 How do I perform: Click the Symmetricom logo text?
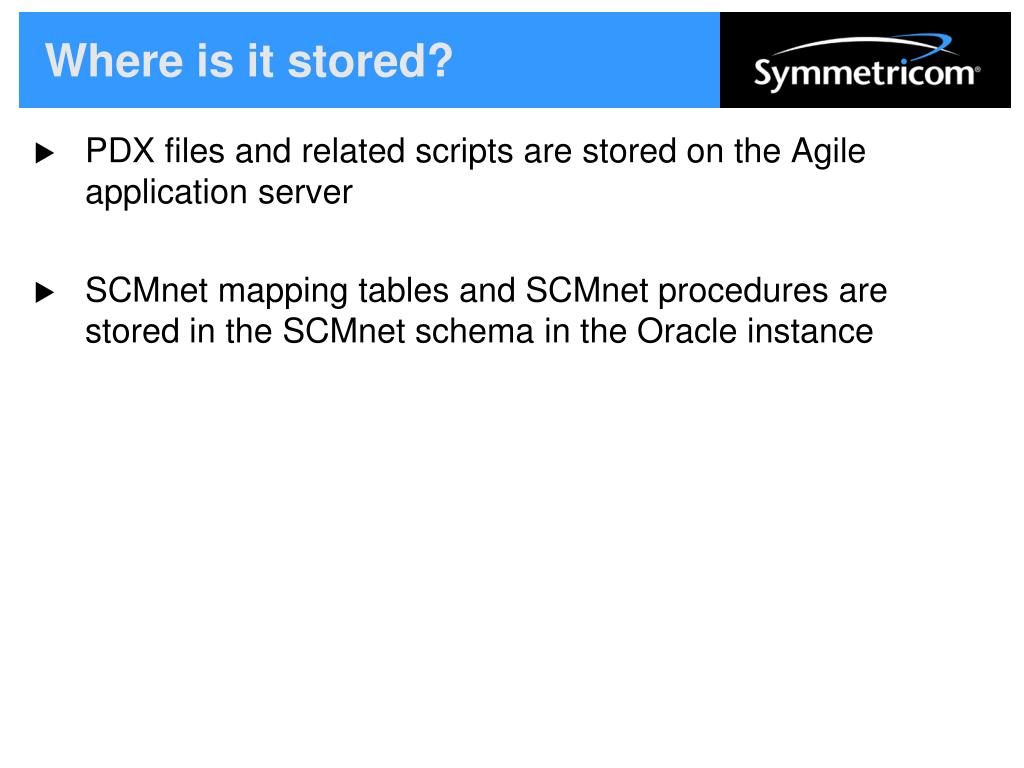pos(865,73)
